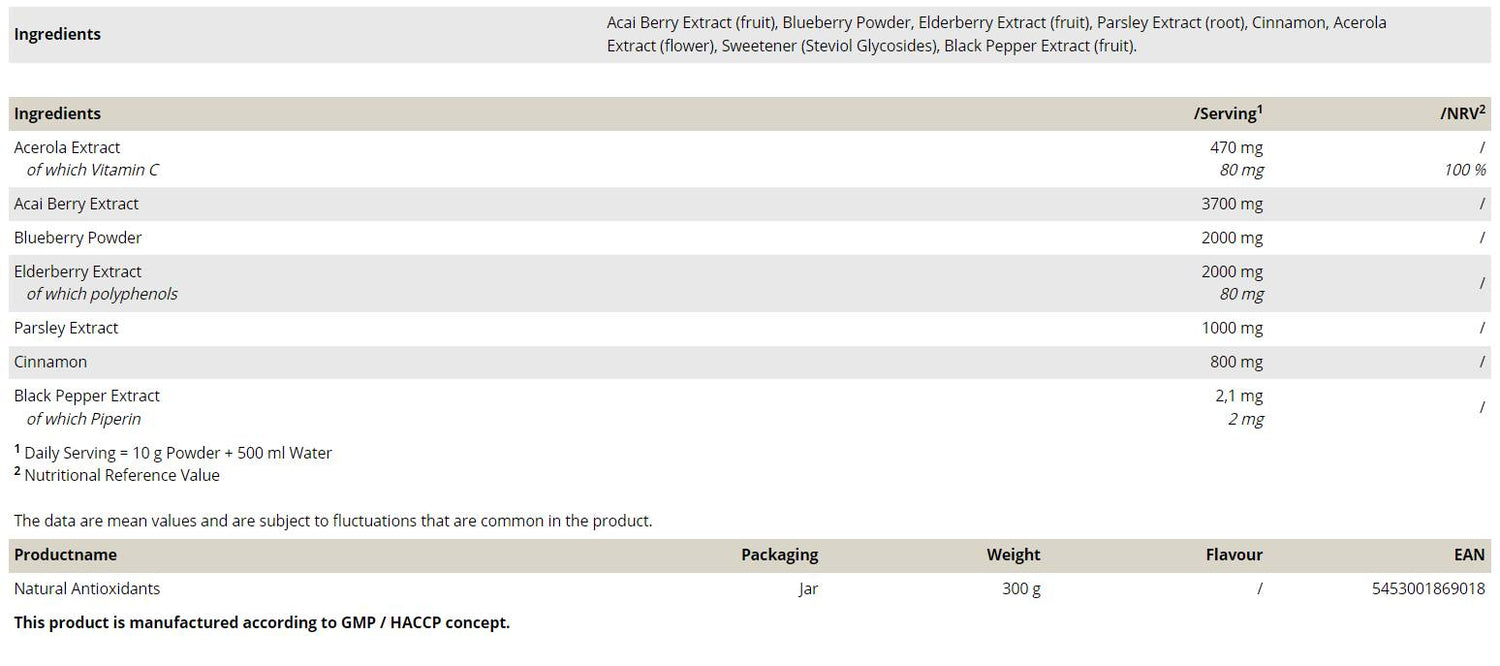Click the GMP / HACCP manufacturing statement

coord(262,622)
